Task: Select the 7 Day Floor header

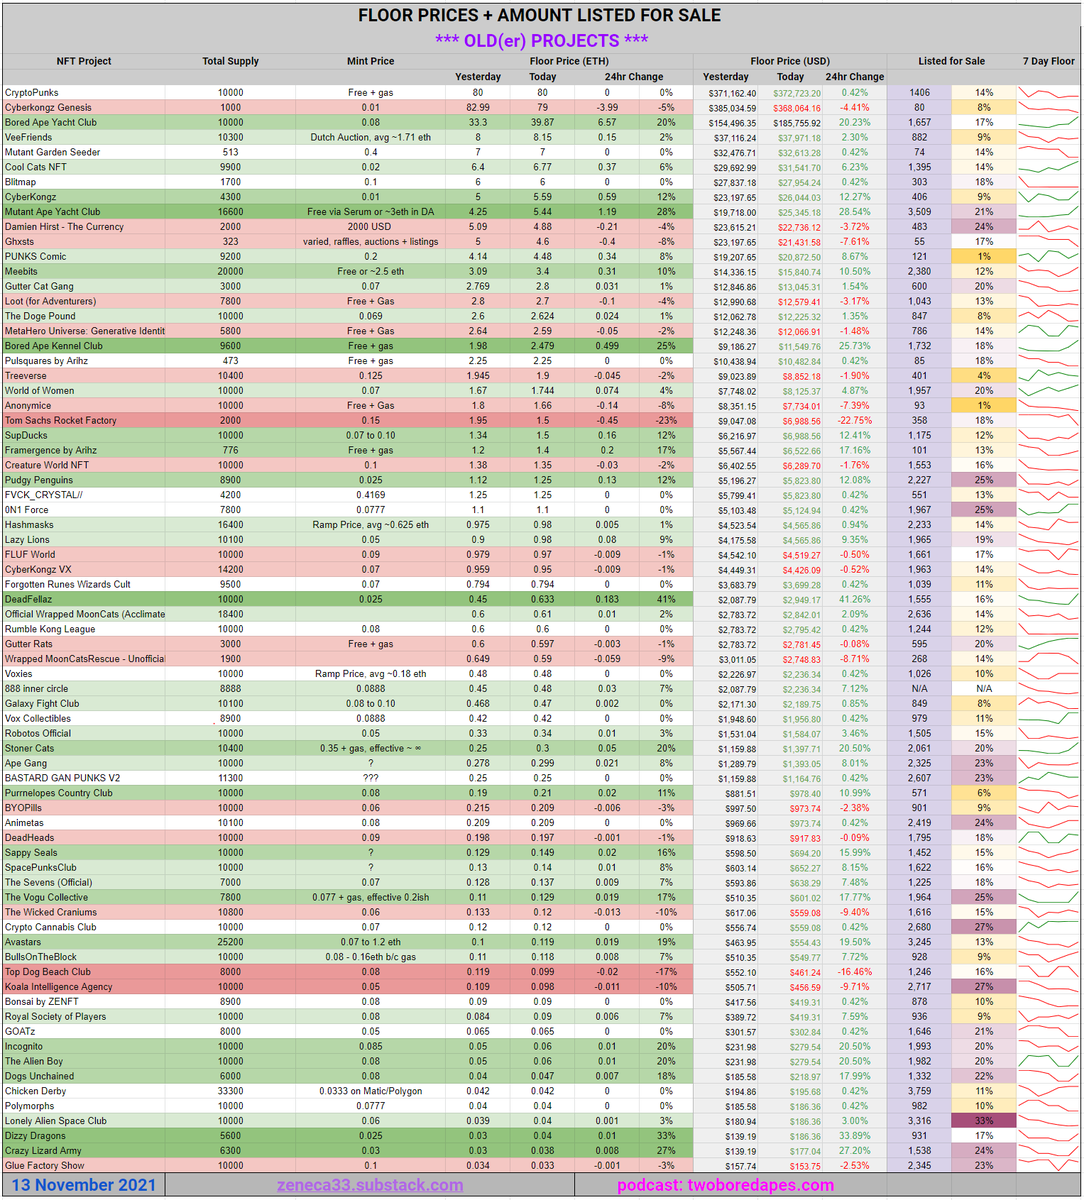Action: [1049, 61]
